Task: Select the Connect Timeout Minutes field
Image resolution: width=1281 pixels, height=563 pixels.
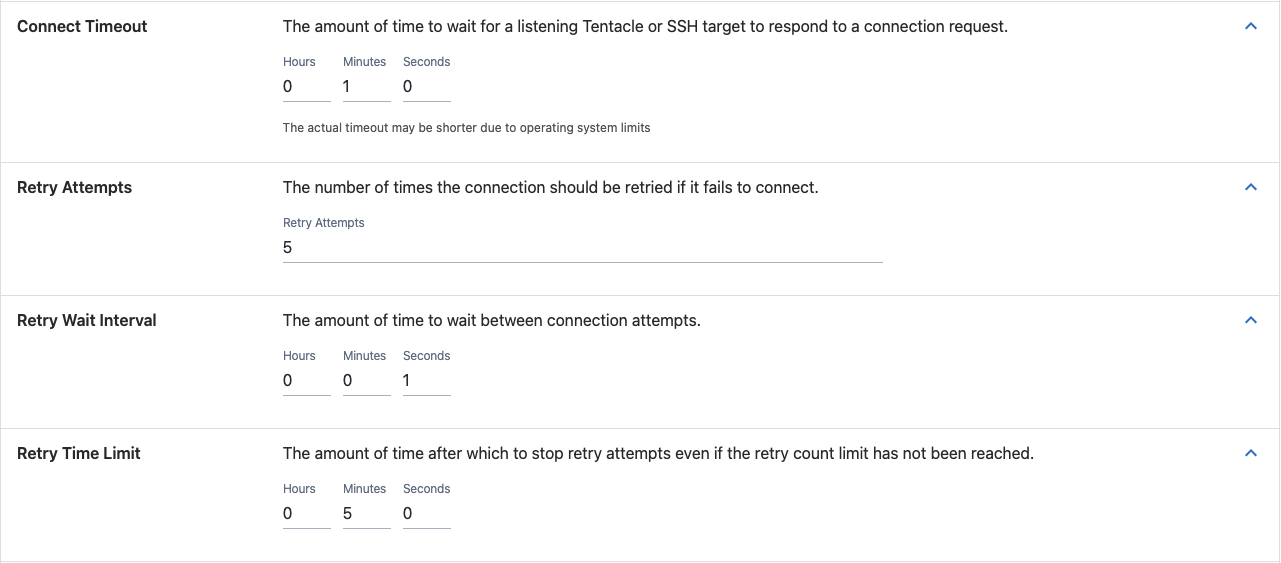Action: (x=367, y=87)
